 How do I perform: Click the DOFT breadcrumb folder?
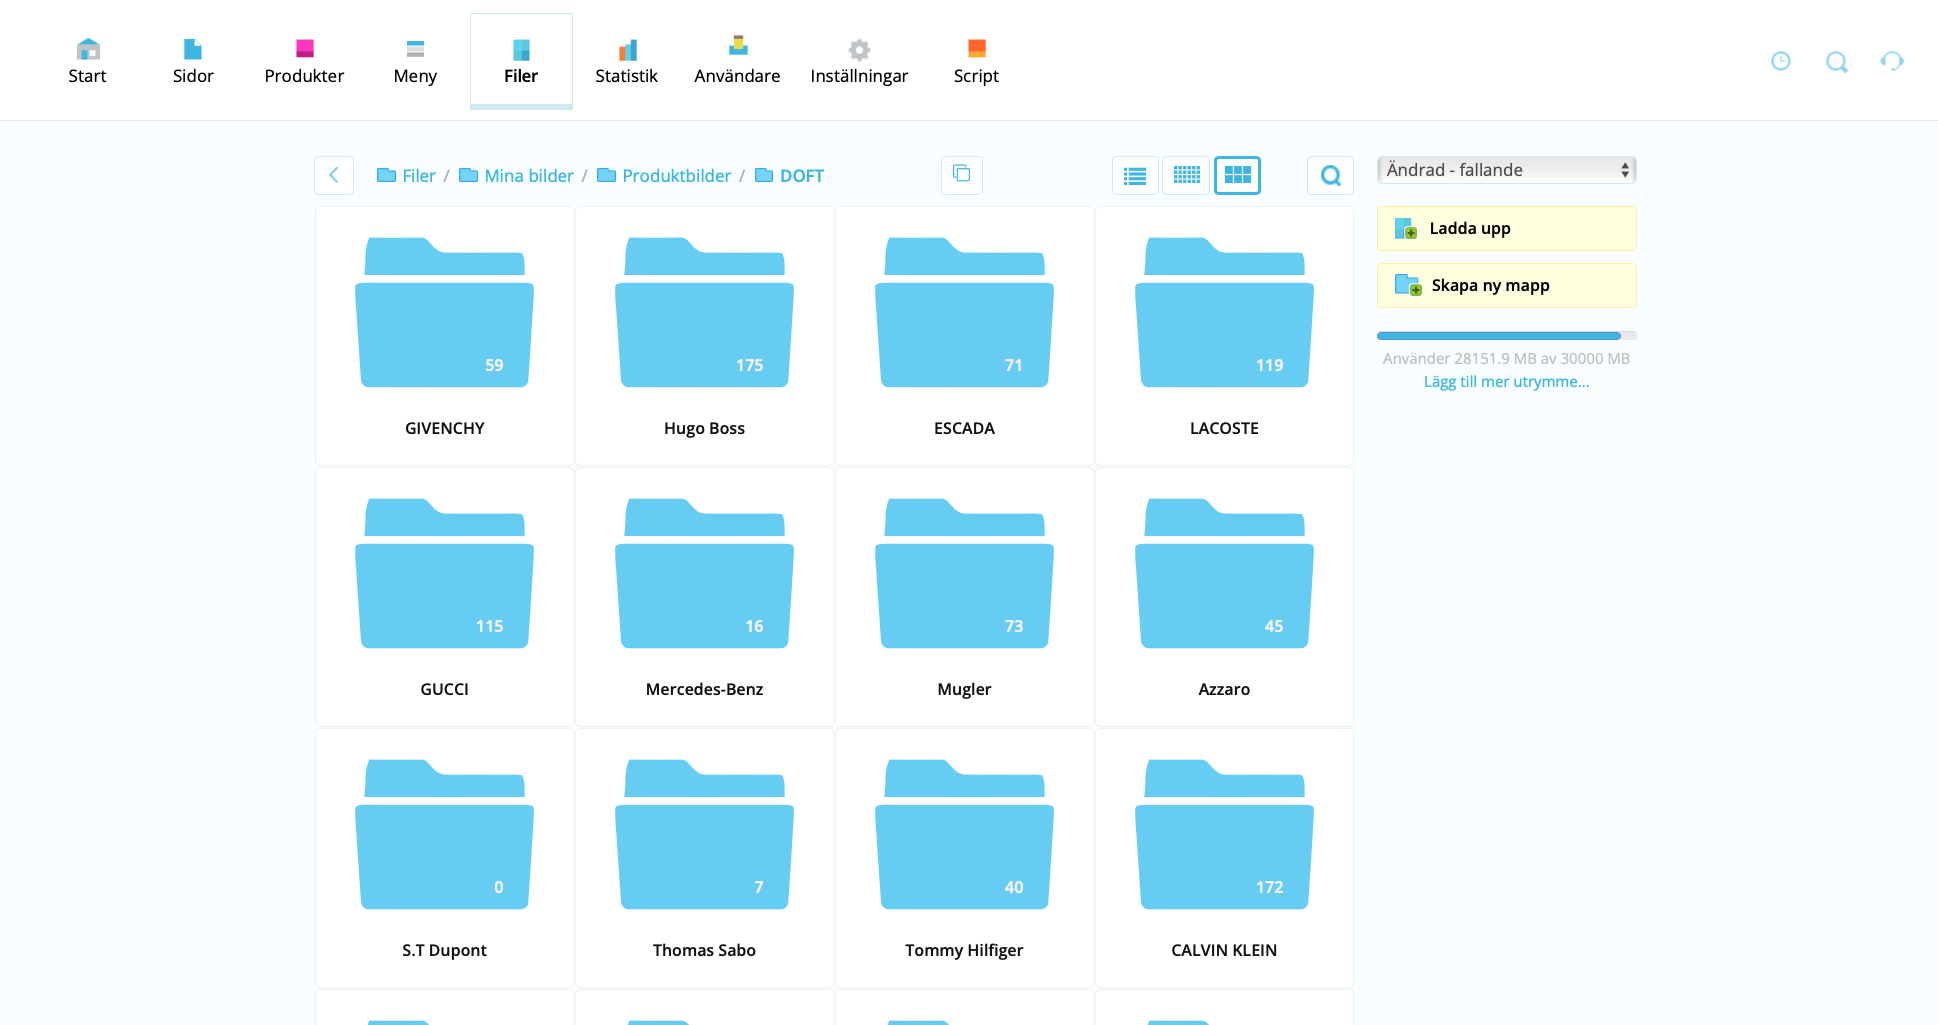point(789,176)
